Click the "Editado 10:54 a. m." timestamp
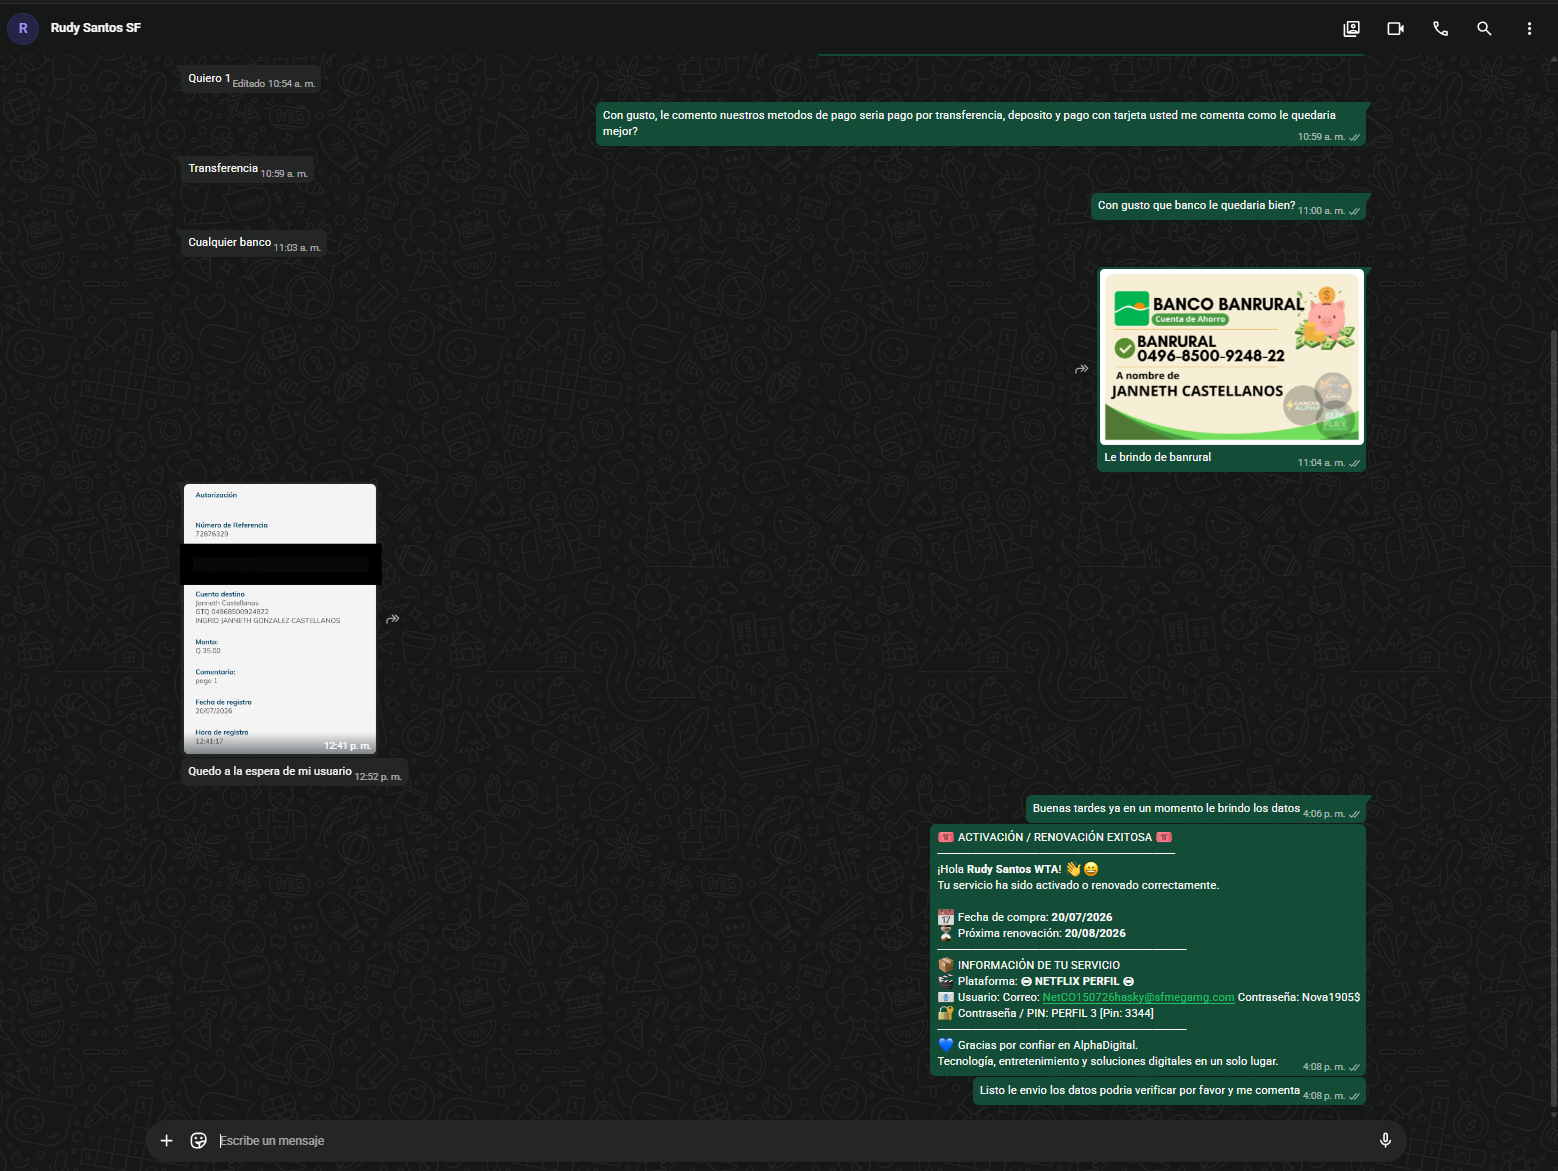This screenshot has width=1558, height=1171. (274, 84)
